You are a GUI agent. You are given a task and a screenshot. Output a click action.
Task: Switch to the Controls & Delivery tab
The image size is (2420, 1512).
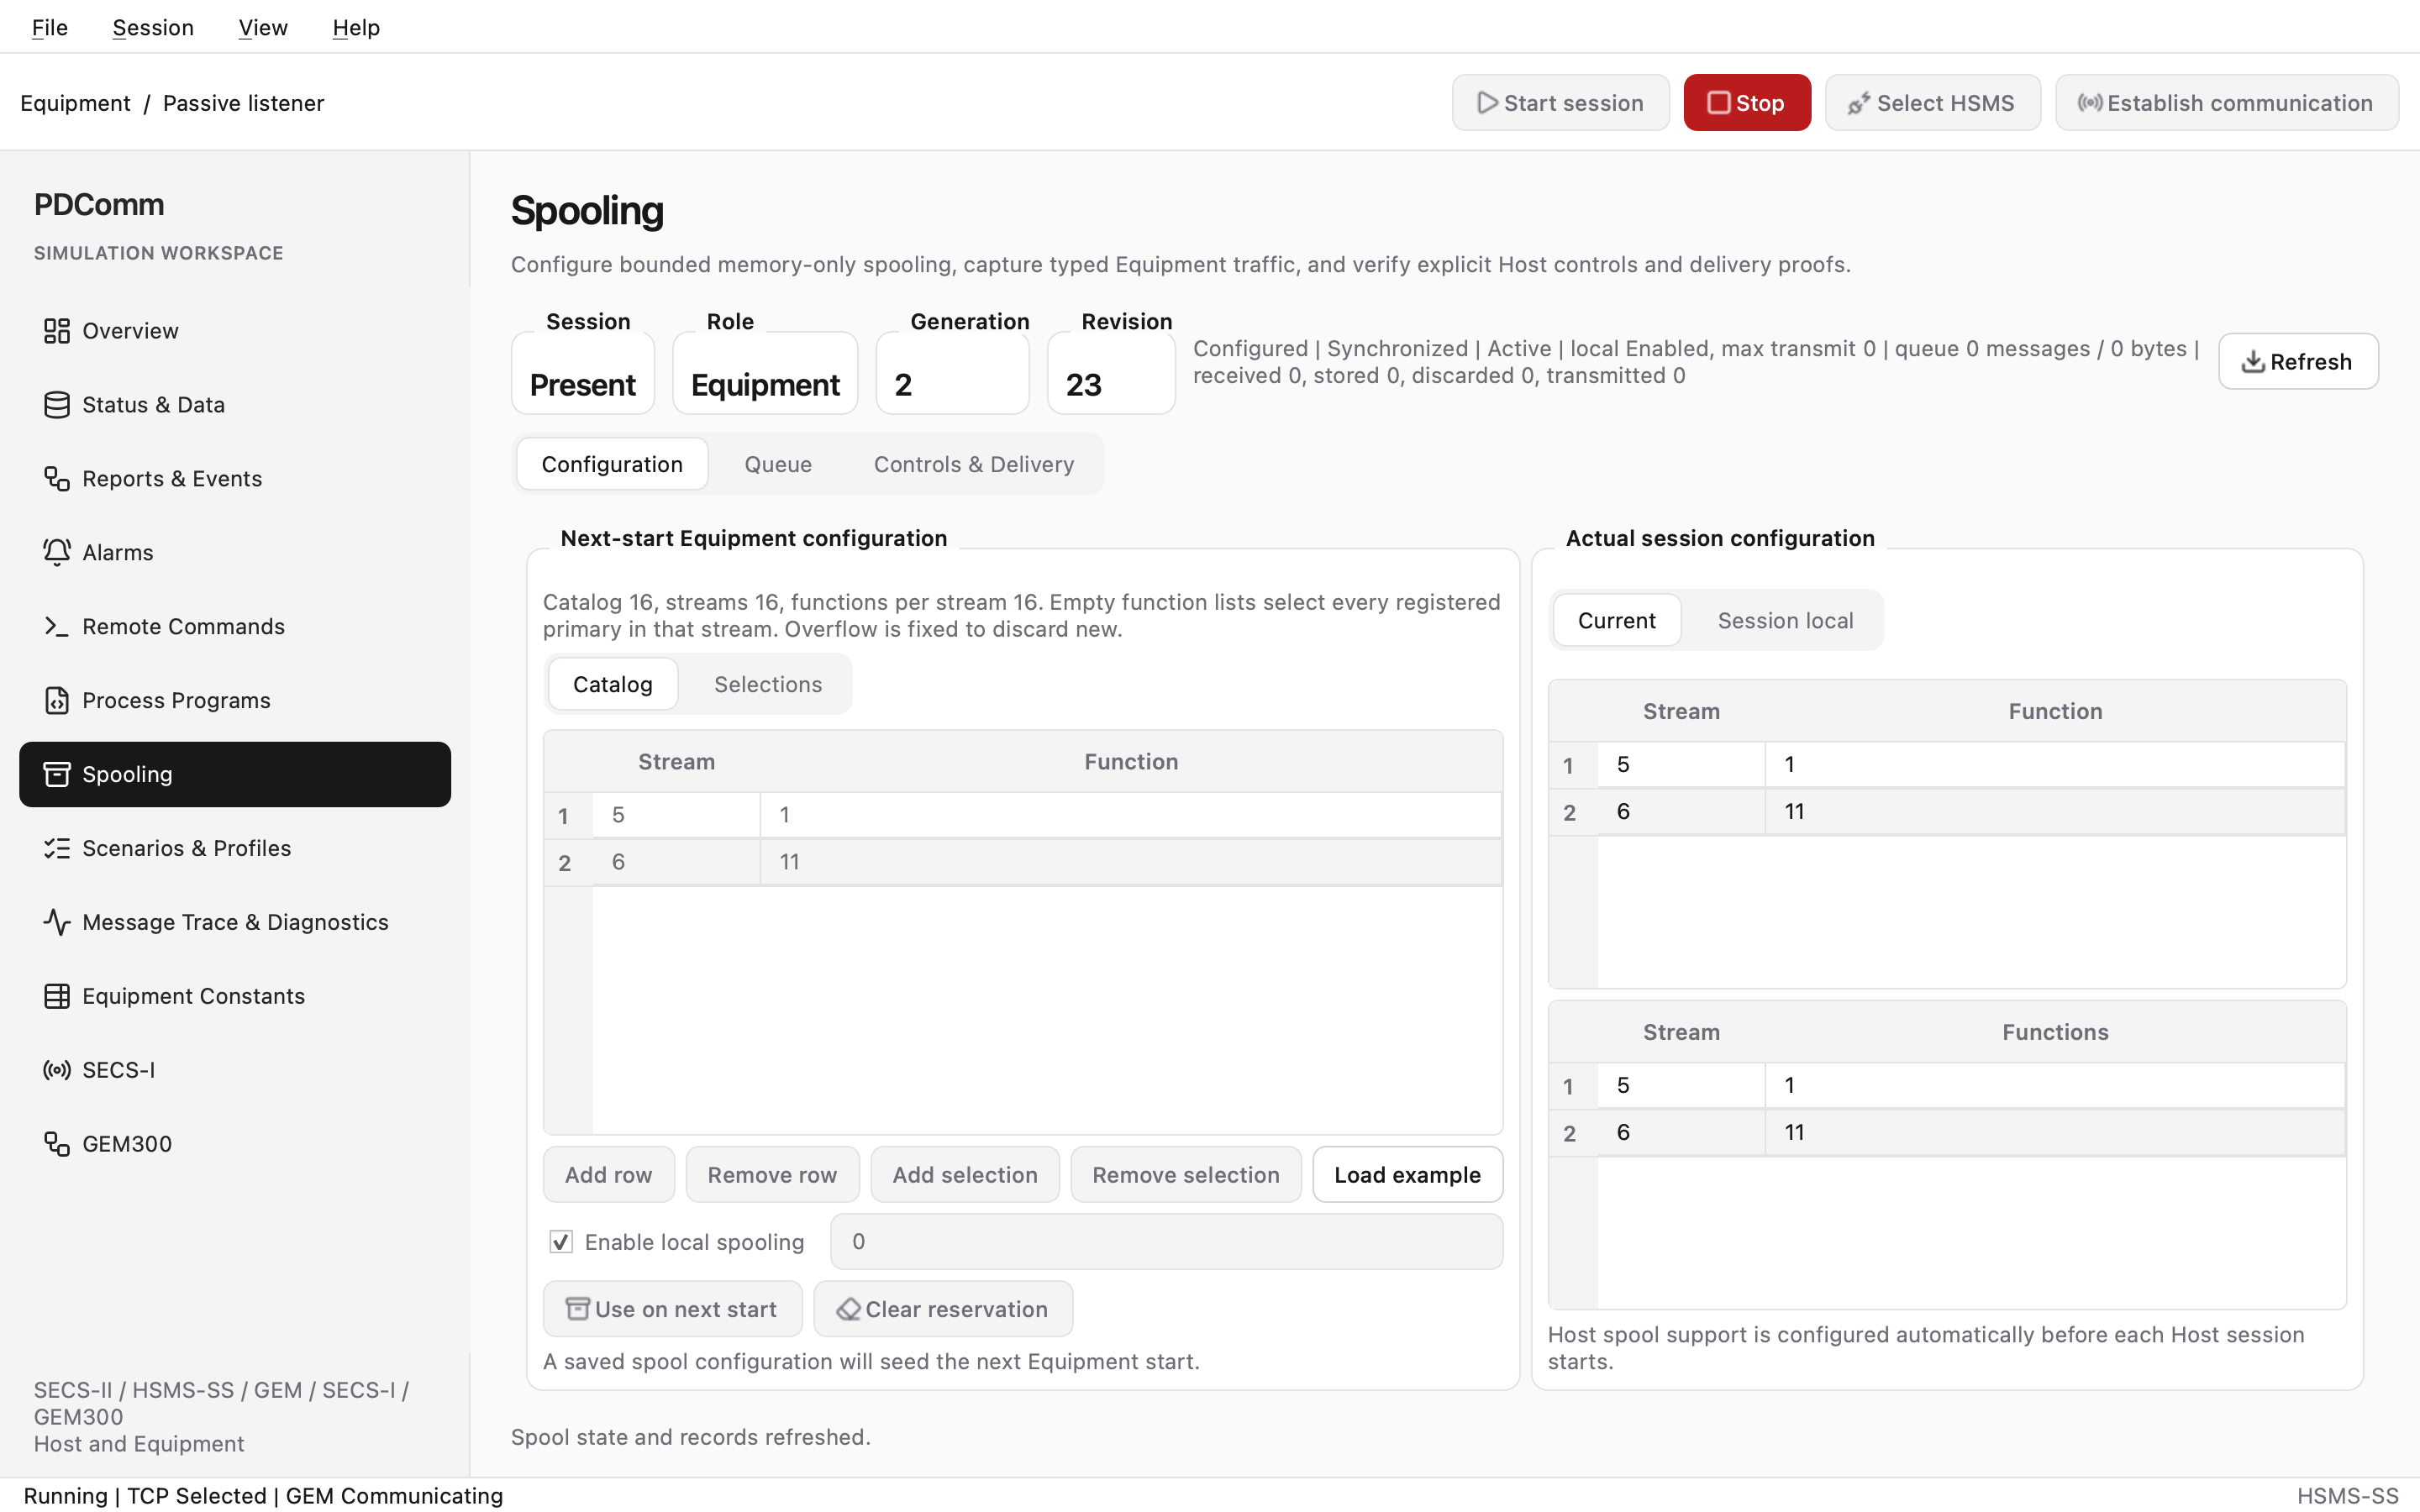tap(974, 464)
